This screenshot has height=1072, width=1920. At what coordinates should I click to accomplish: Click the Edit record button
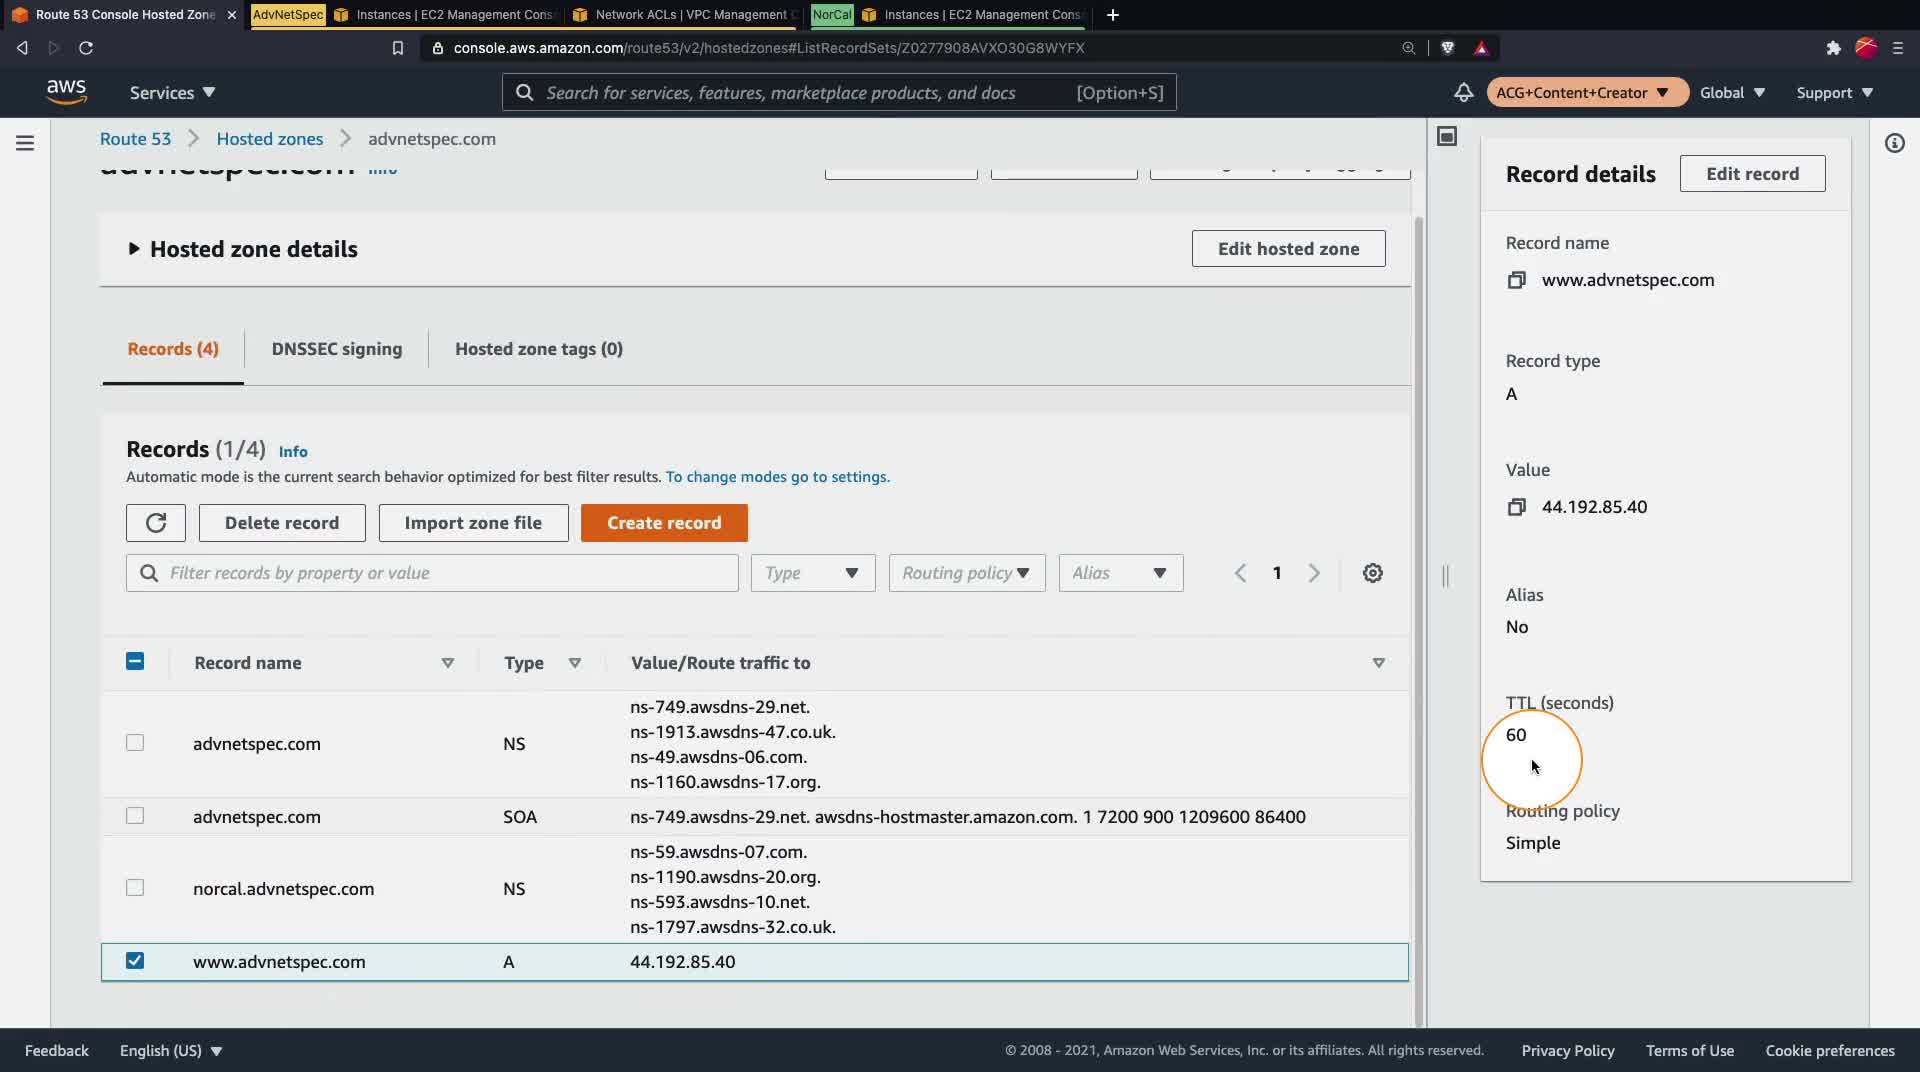[1751, 174]
